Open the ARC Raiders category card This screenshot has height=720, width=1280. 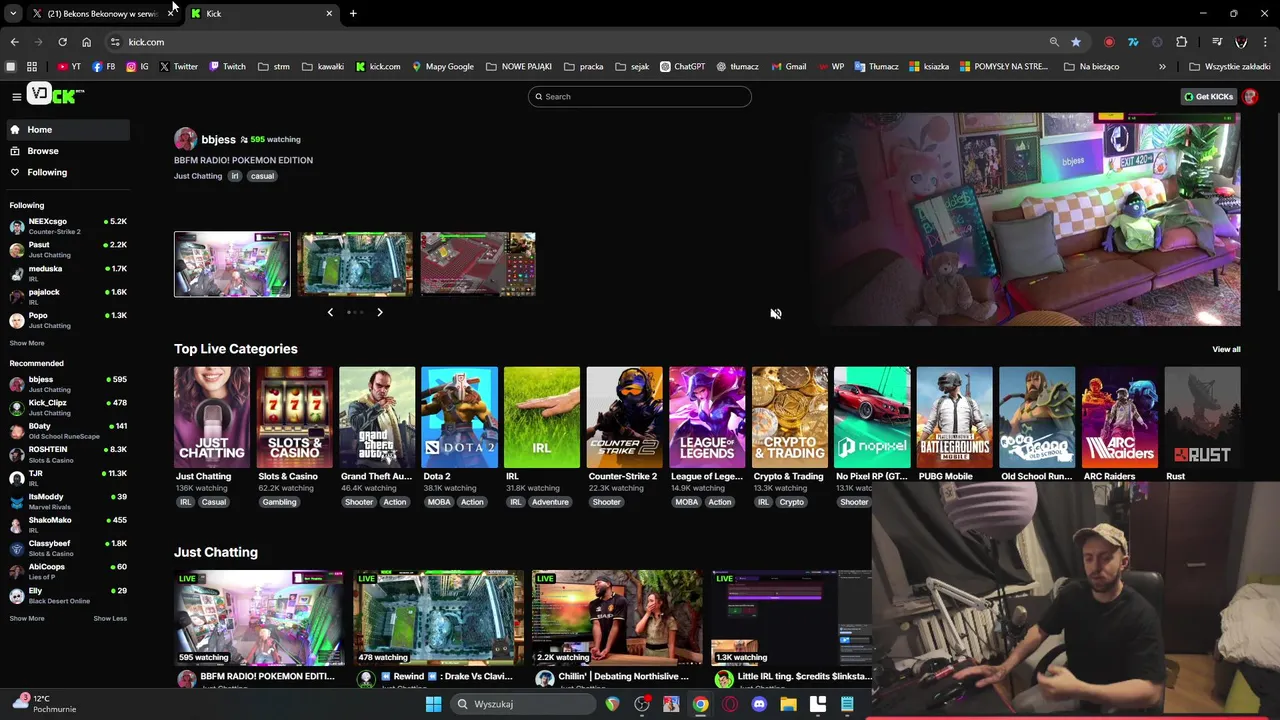pyautogui.click(x=1119, y=418)
